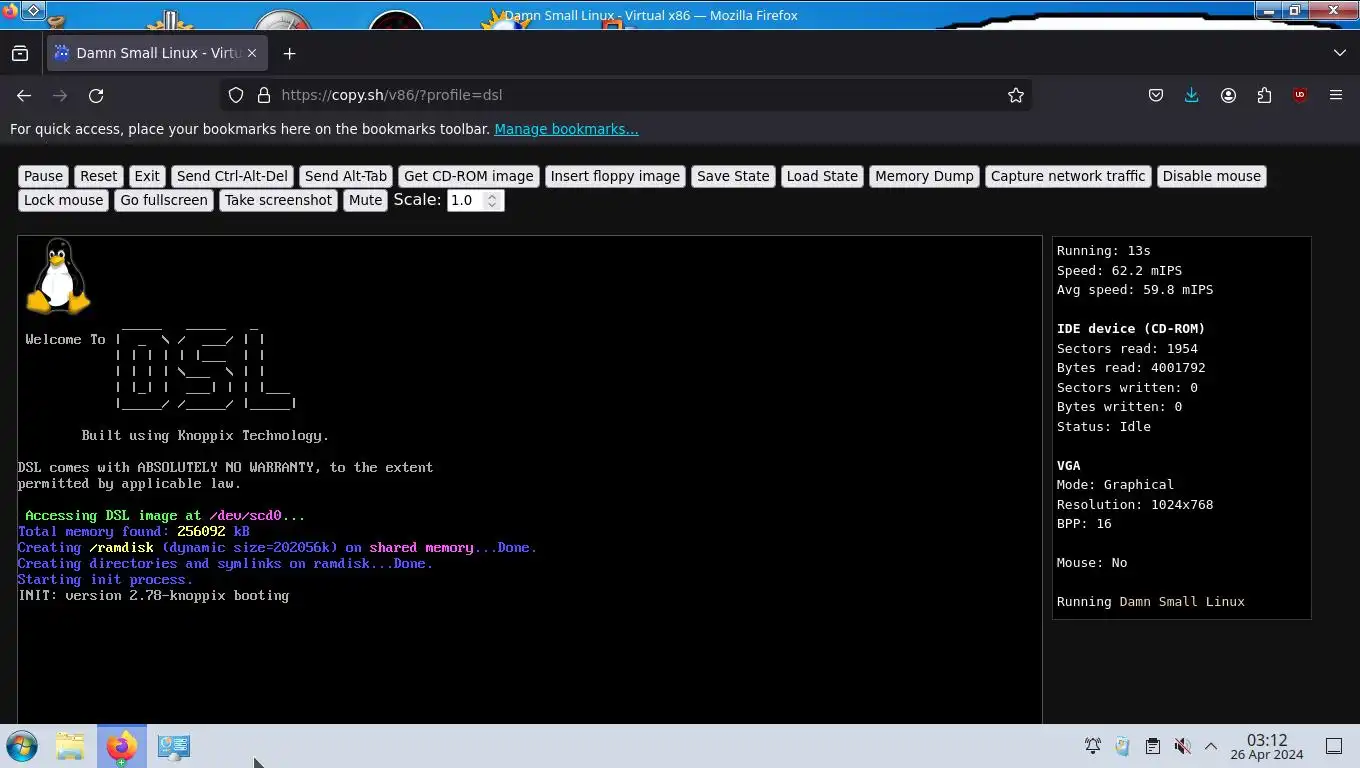Open the Manage bookmarks link

click(x=566, y=129)
